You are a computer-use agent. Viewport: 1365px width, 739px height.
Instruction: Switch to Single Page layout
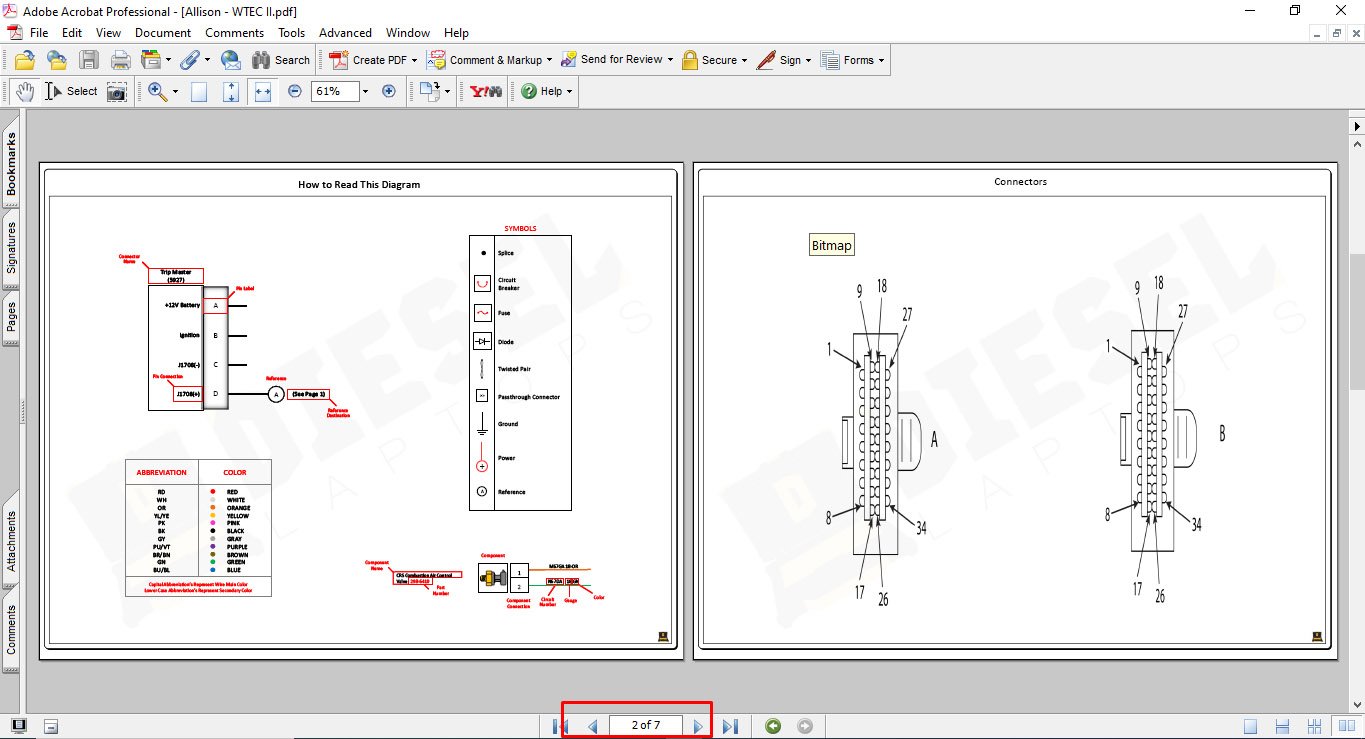[1251, 726]
